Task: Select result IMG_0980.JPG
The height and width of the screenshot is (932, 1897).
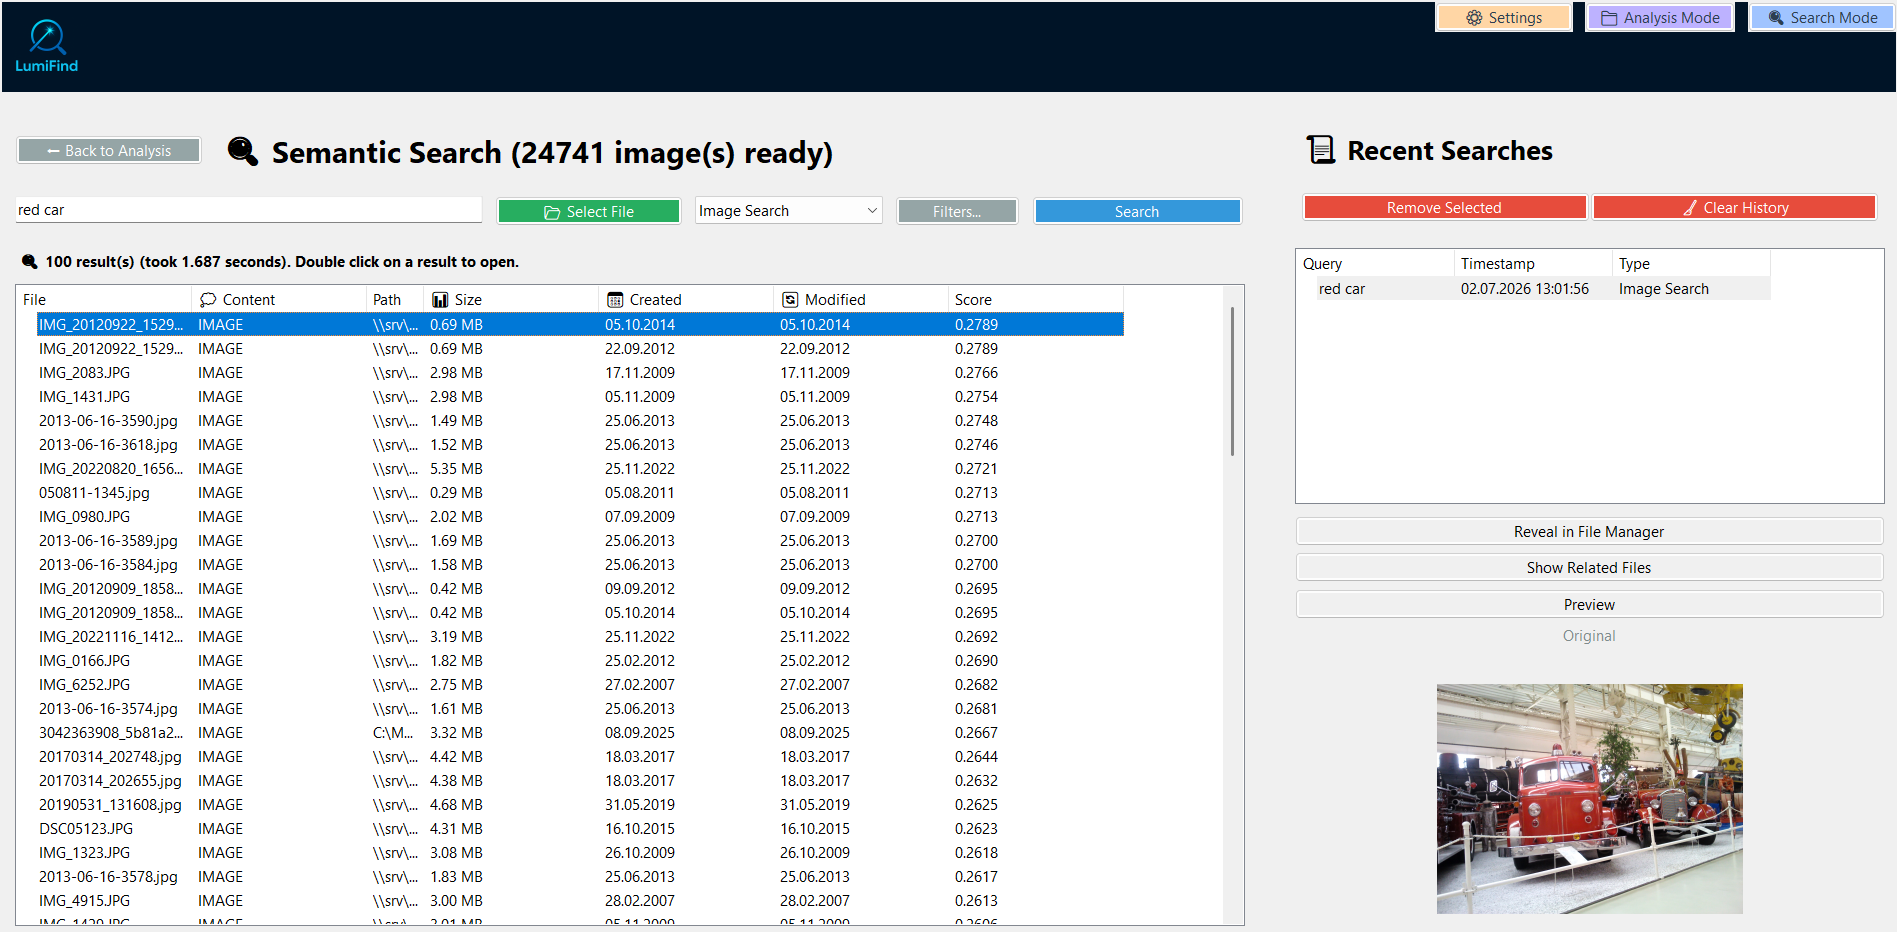Action: tap(580, 517)
